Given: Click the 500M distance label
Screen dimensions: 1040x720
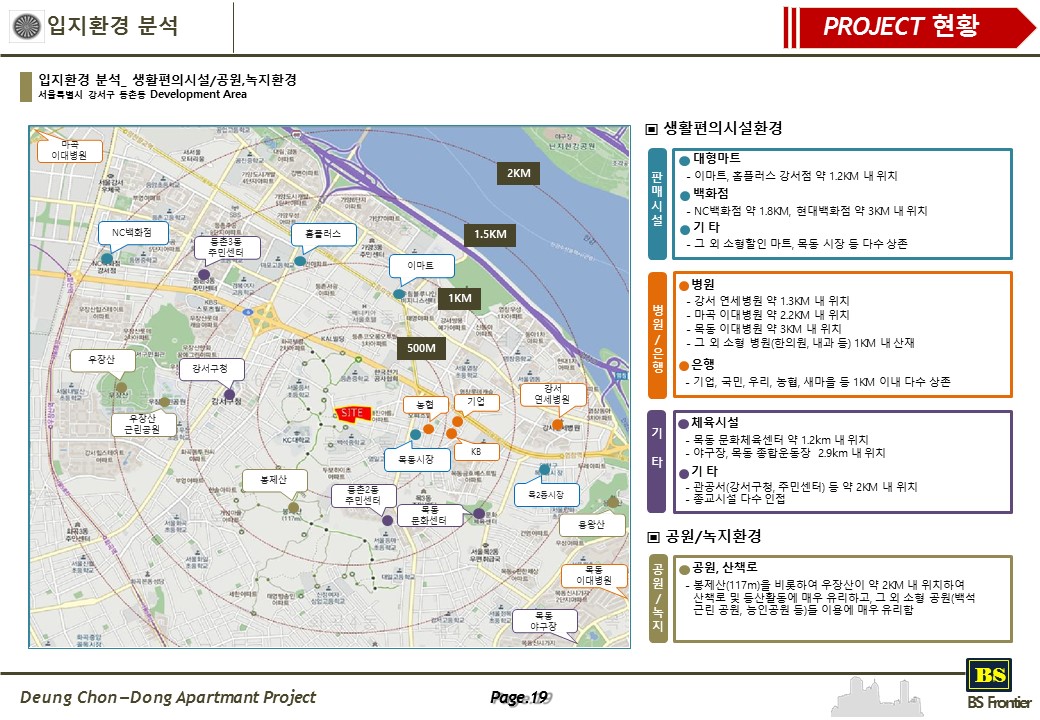Looking at the screenshot, I should click(422, 349).
